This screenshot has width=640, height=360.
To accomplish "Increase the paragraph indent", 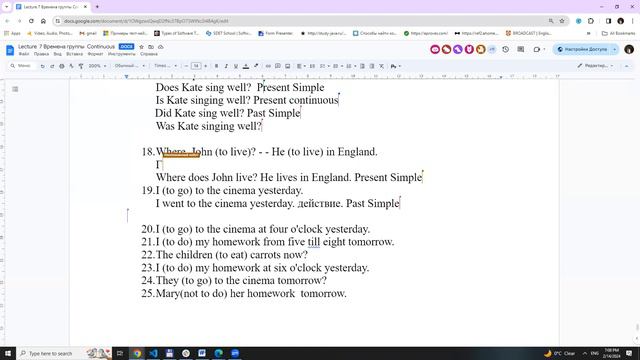I will (x=372, y=66).
